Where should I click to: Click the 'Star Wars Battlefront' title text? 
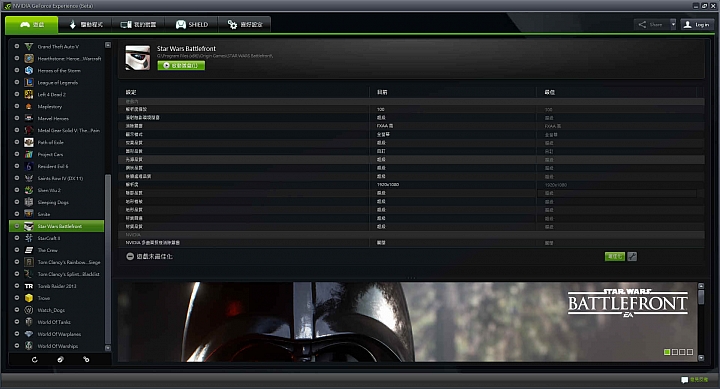click(186, 48)
